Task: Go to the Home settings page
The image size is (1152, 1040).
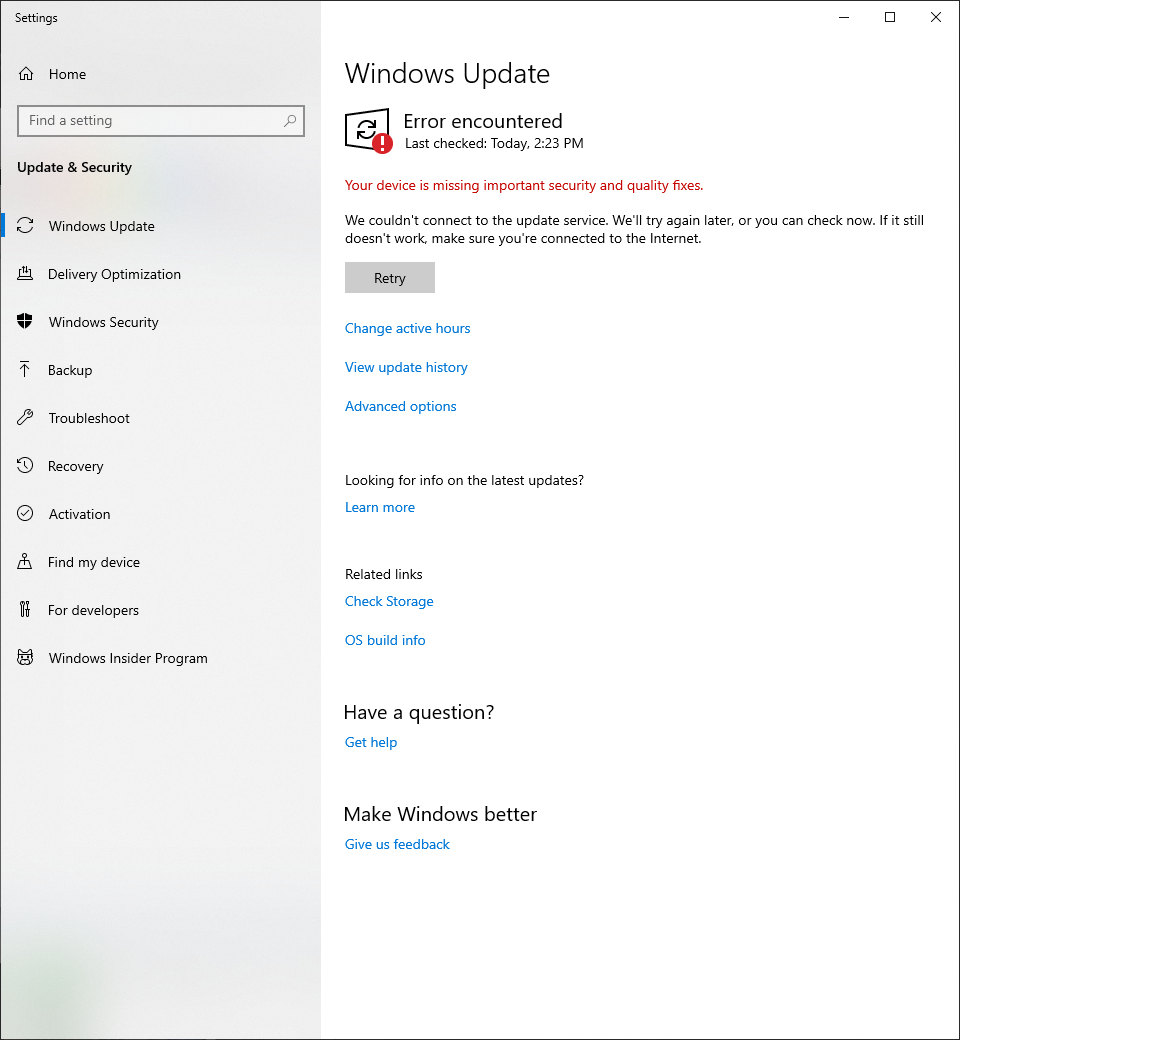Action: point(161,74)
